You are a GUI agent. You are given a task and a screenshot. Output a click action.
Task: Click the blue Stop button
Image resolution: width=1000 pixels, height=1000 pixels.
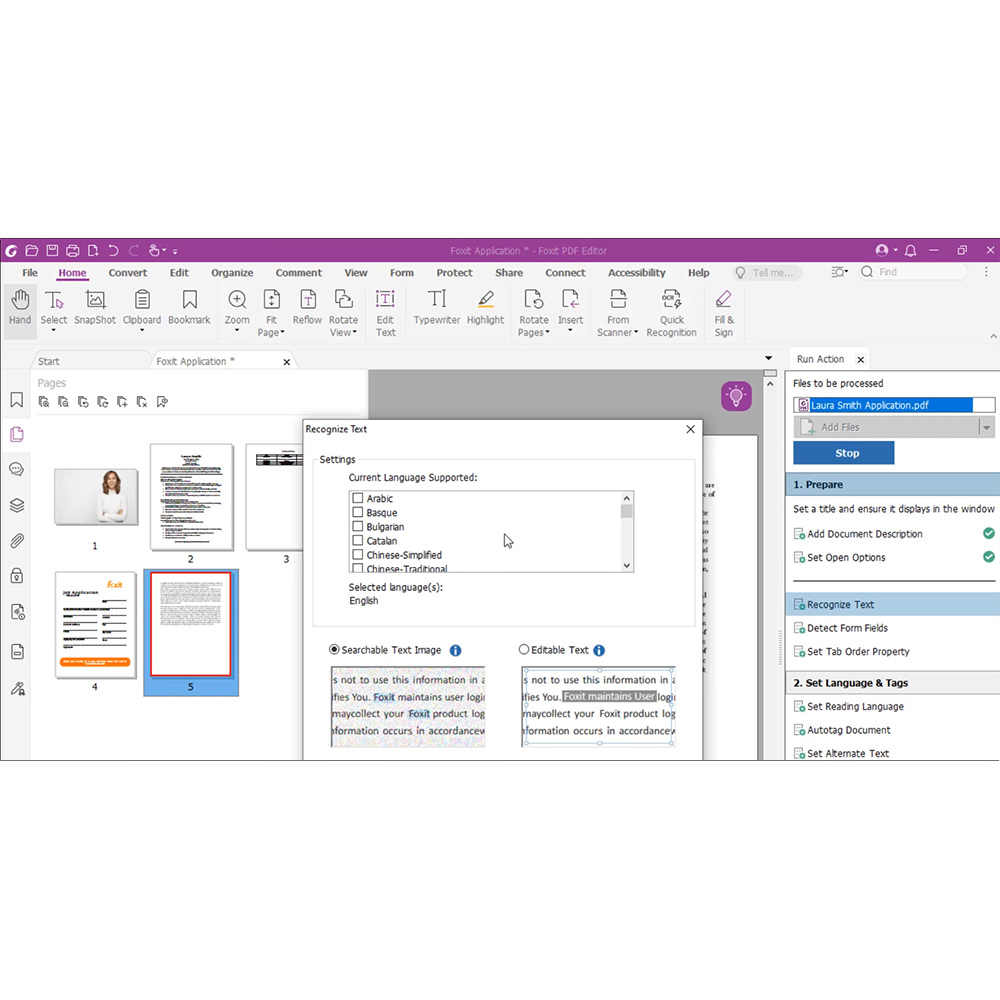click(x=844, y=453)
